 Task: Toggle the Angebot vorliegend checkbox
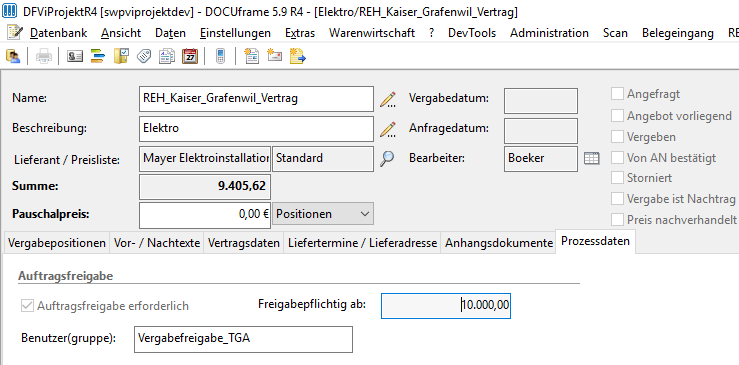coord(617,116)
